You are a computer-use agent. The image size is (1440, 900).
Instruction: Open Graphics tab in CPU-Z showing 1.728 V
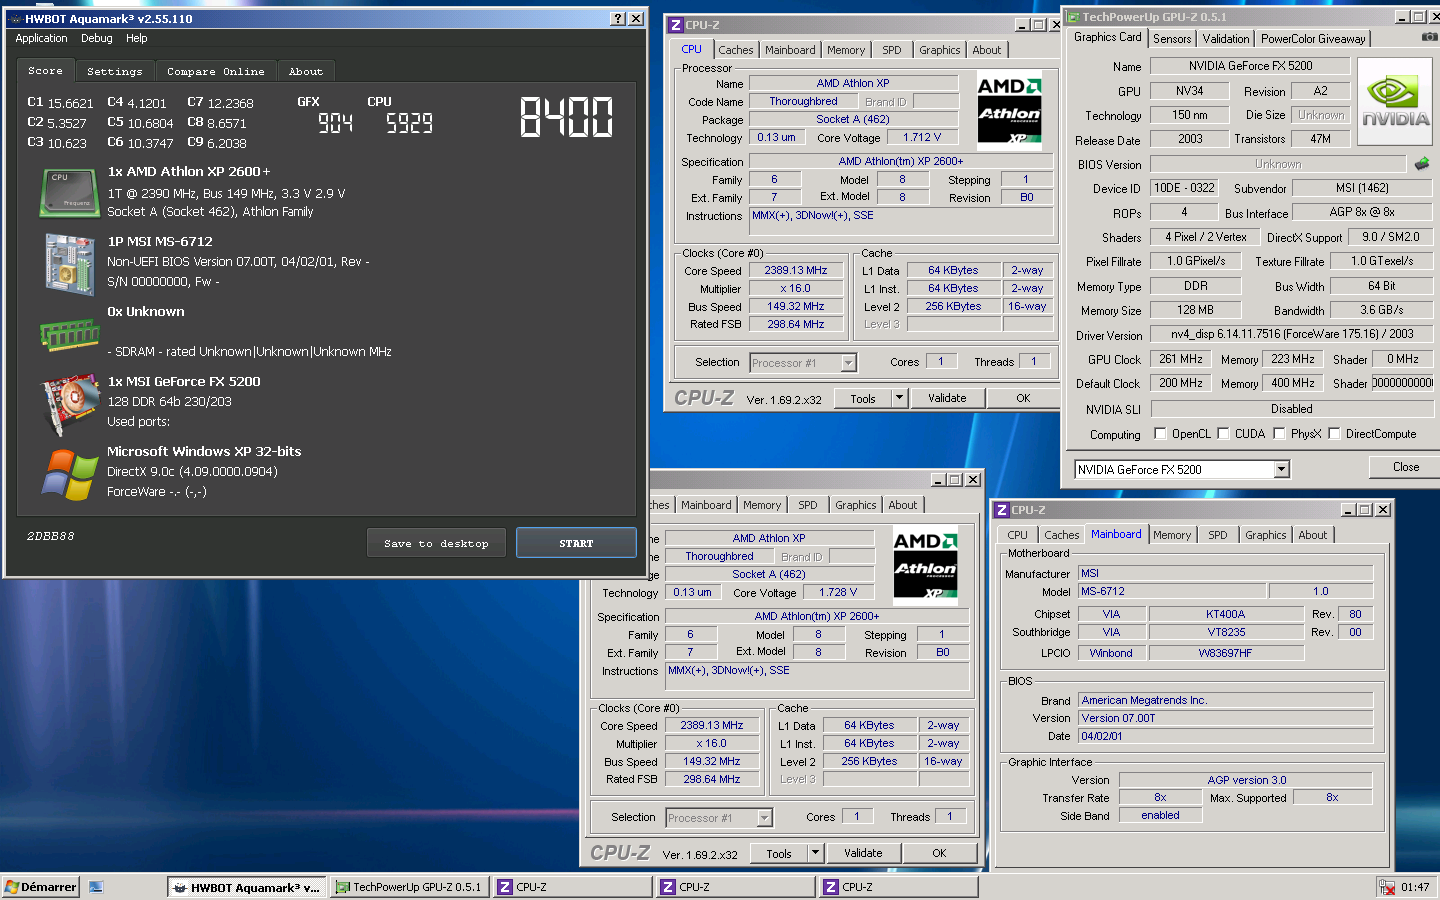coord(856,505)
